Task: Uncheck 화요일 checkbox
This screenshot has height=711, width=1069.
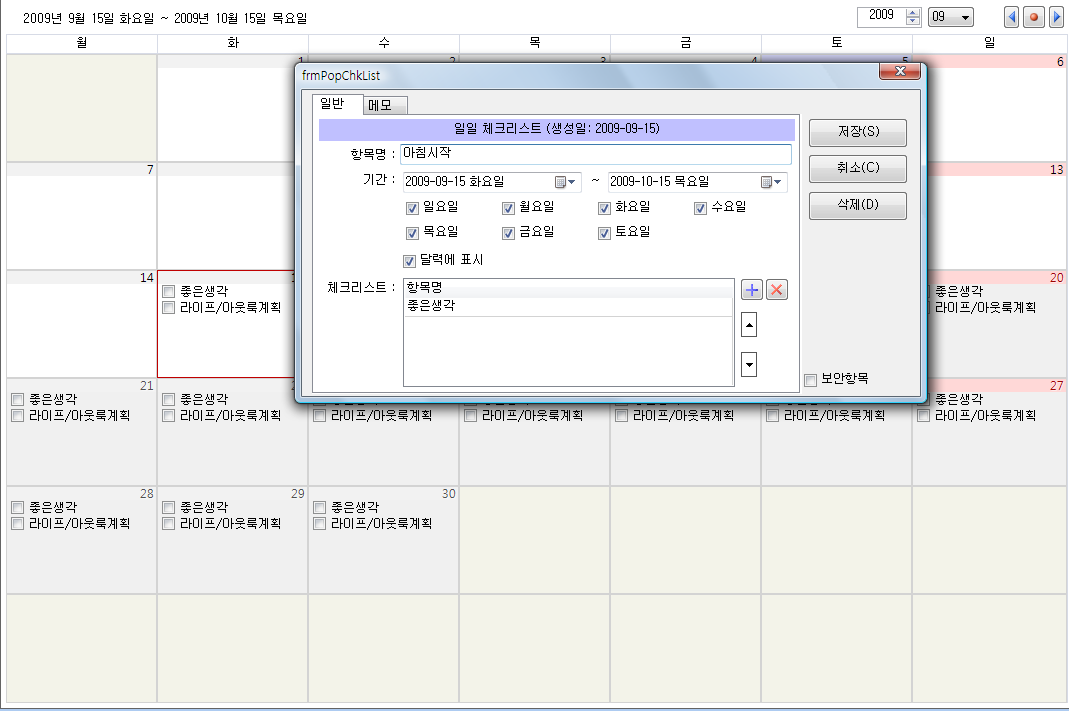Action: (604, 208)
